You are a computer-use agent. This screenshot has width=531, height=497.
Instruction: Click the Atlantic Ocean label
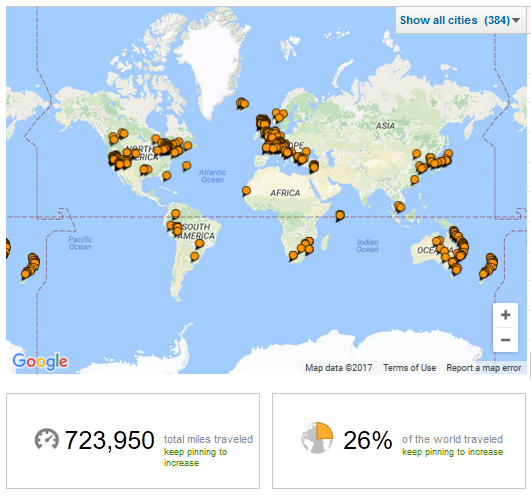tap(212, 176)
